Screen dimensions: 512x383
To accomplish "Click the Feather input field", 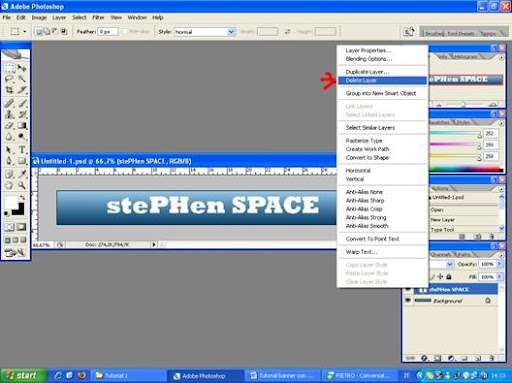I will [108, 32].
